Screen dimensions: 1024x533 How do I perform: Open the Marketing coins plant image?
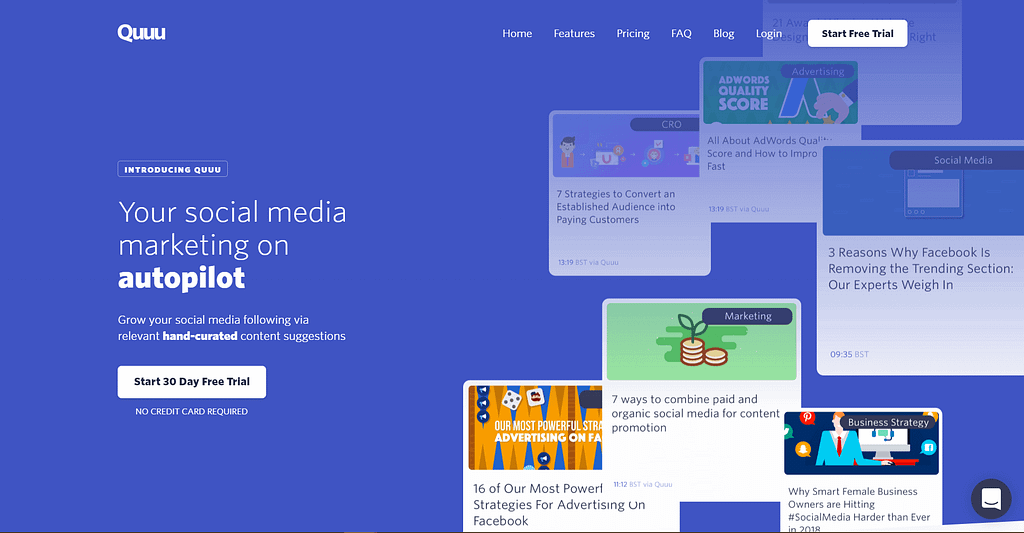click(x=701, y=342)
